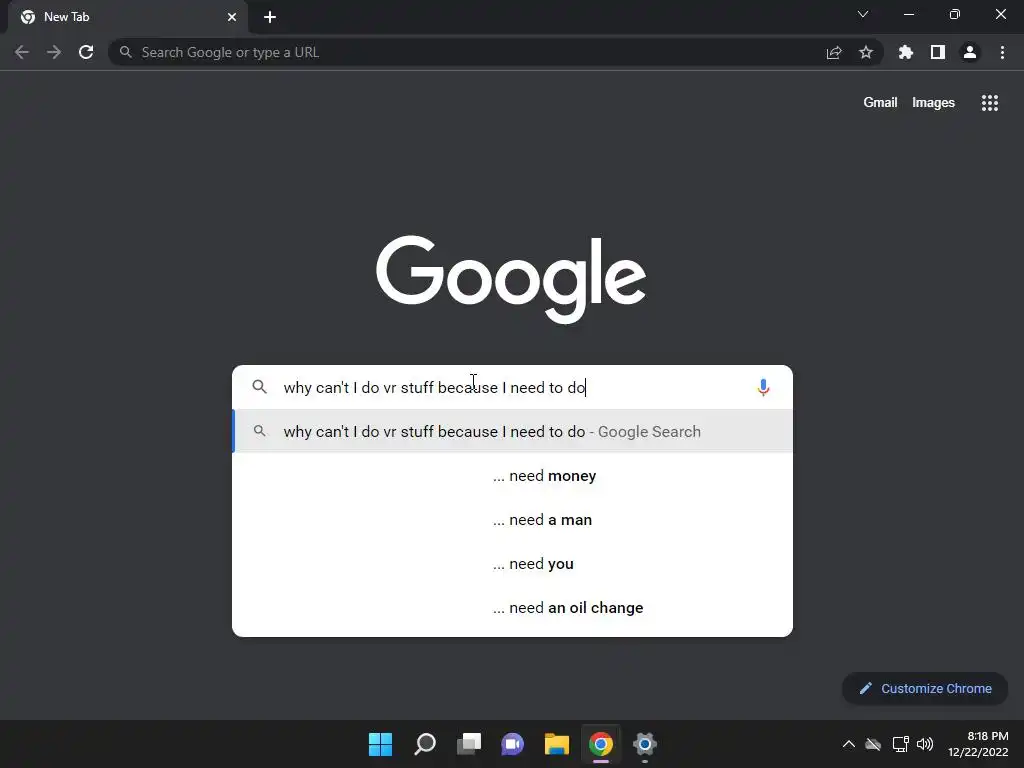1024x768 pixels.
Task: Click the Chrome taskbar icon
Action: point(601,744)
